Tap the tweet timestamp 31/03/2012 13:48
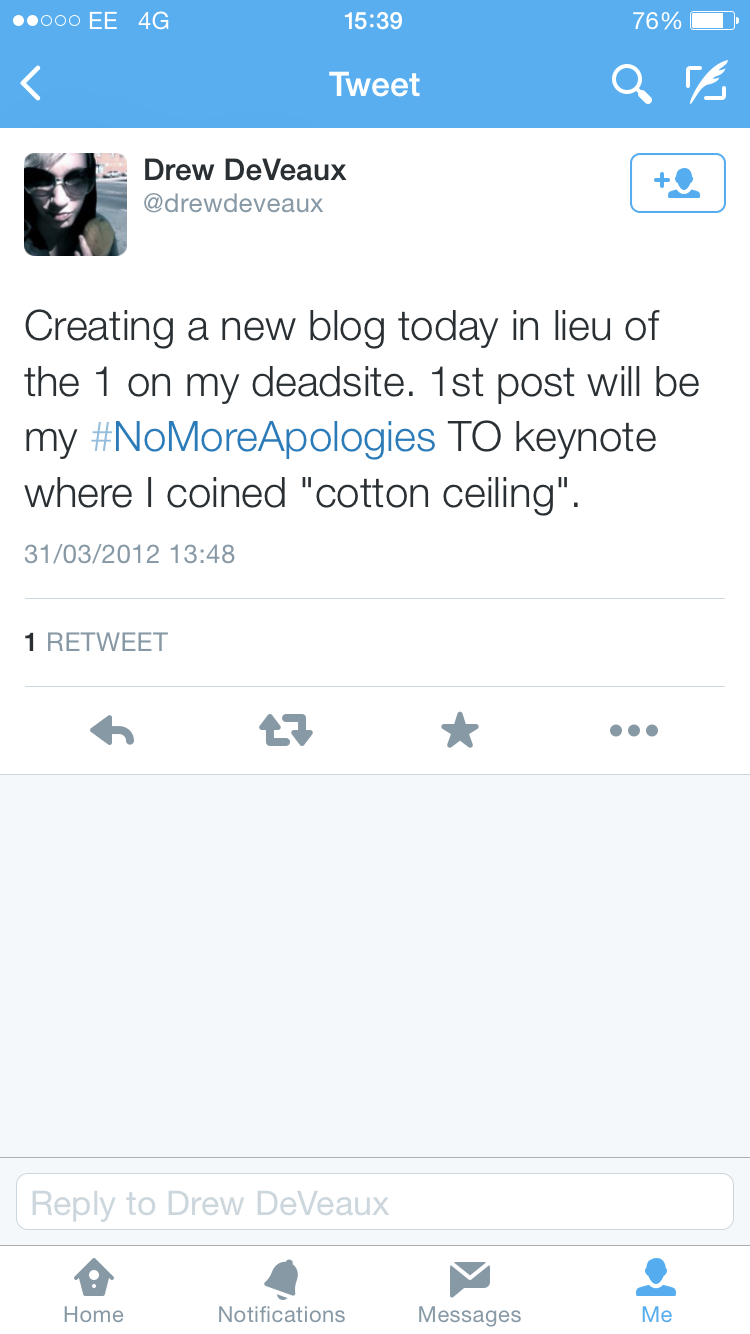This screenshot has height=1334, width=750. pyautogui.click(x=129, y=554)
